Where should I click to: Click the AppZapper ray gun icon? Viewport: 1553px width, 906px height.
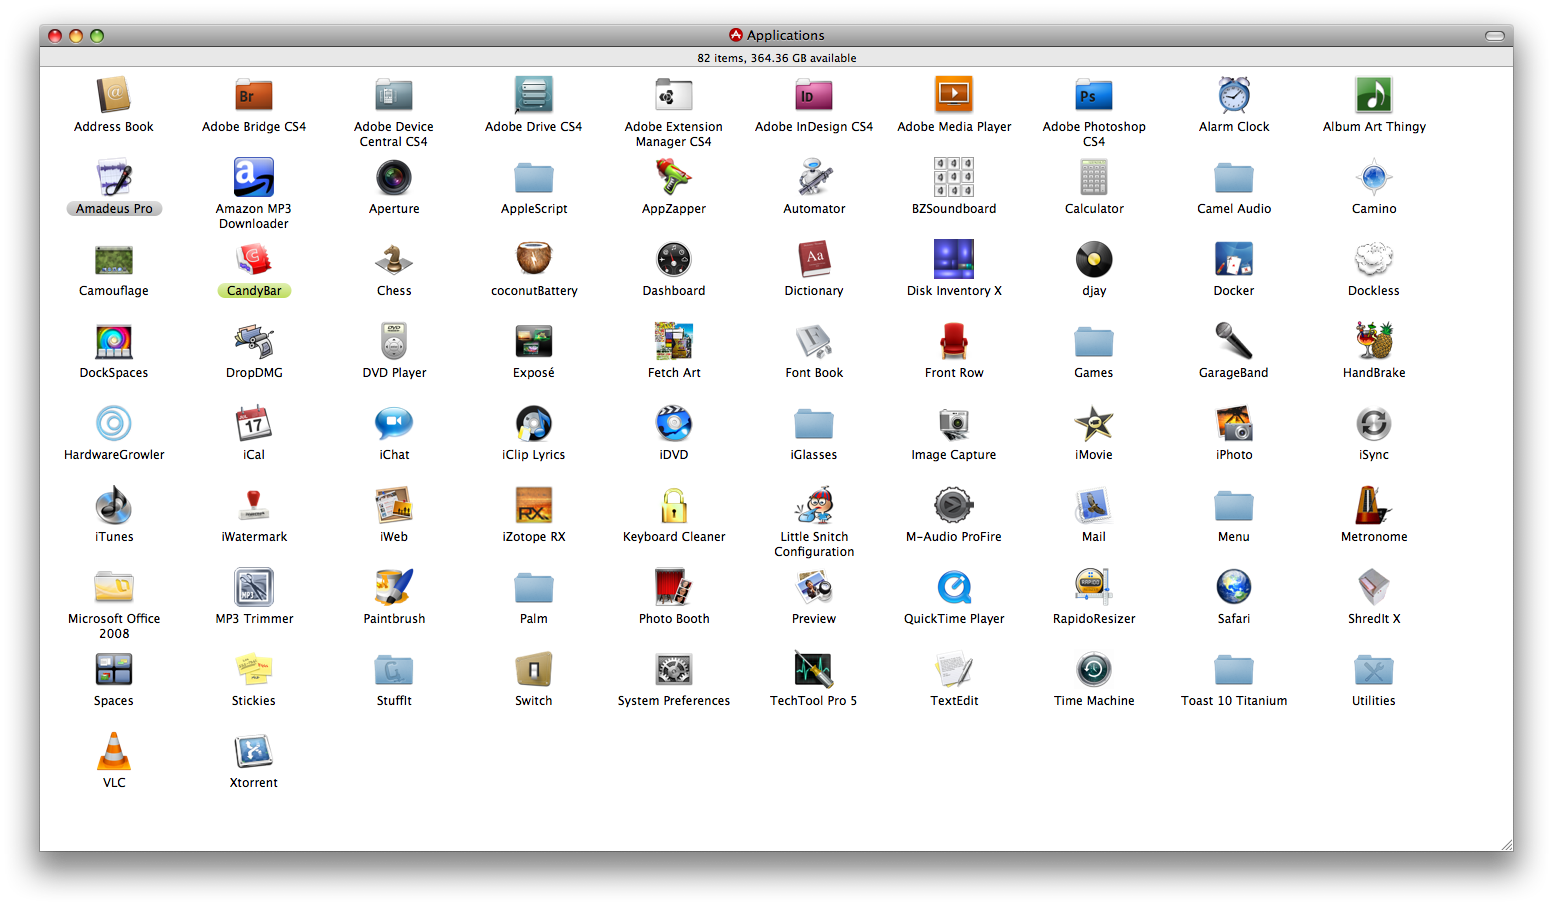(x=674, y=177)
